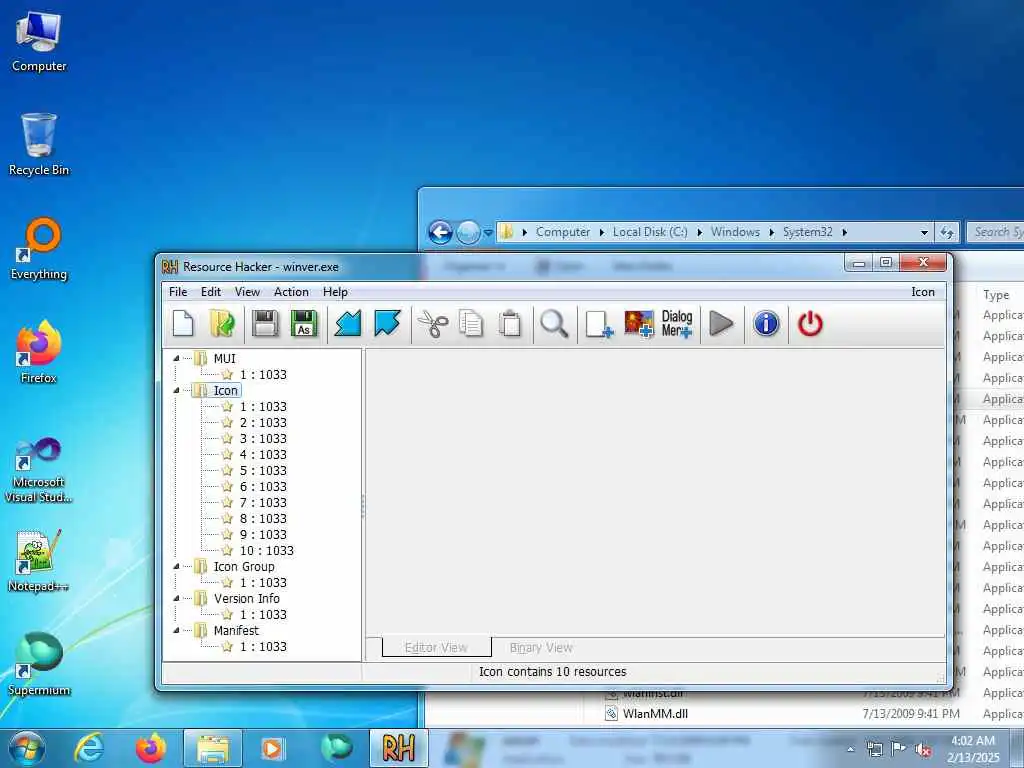Open Explorer address bar history dropdown
The width and height of the screenshot is (1024, 768).
(x=924, y=232)
